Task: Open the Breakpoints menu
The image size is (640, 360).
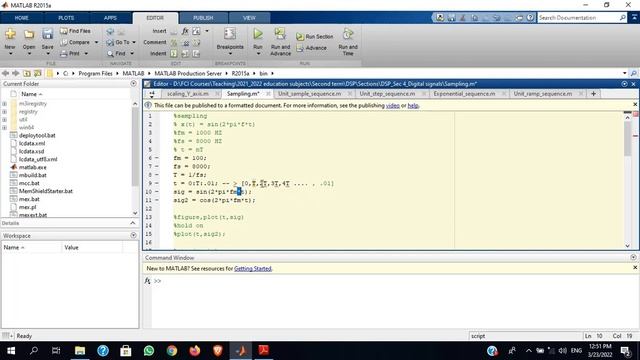Action: click(230, 41)
